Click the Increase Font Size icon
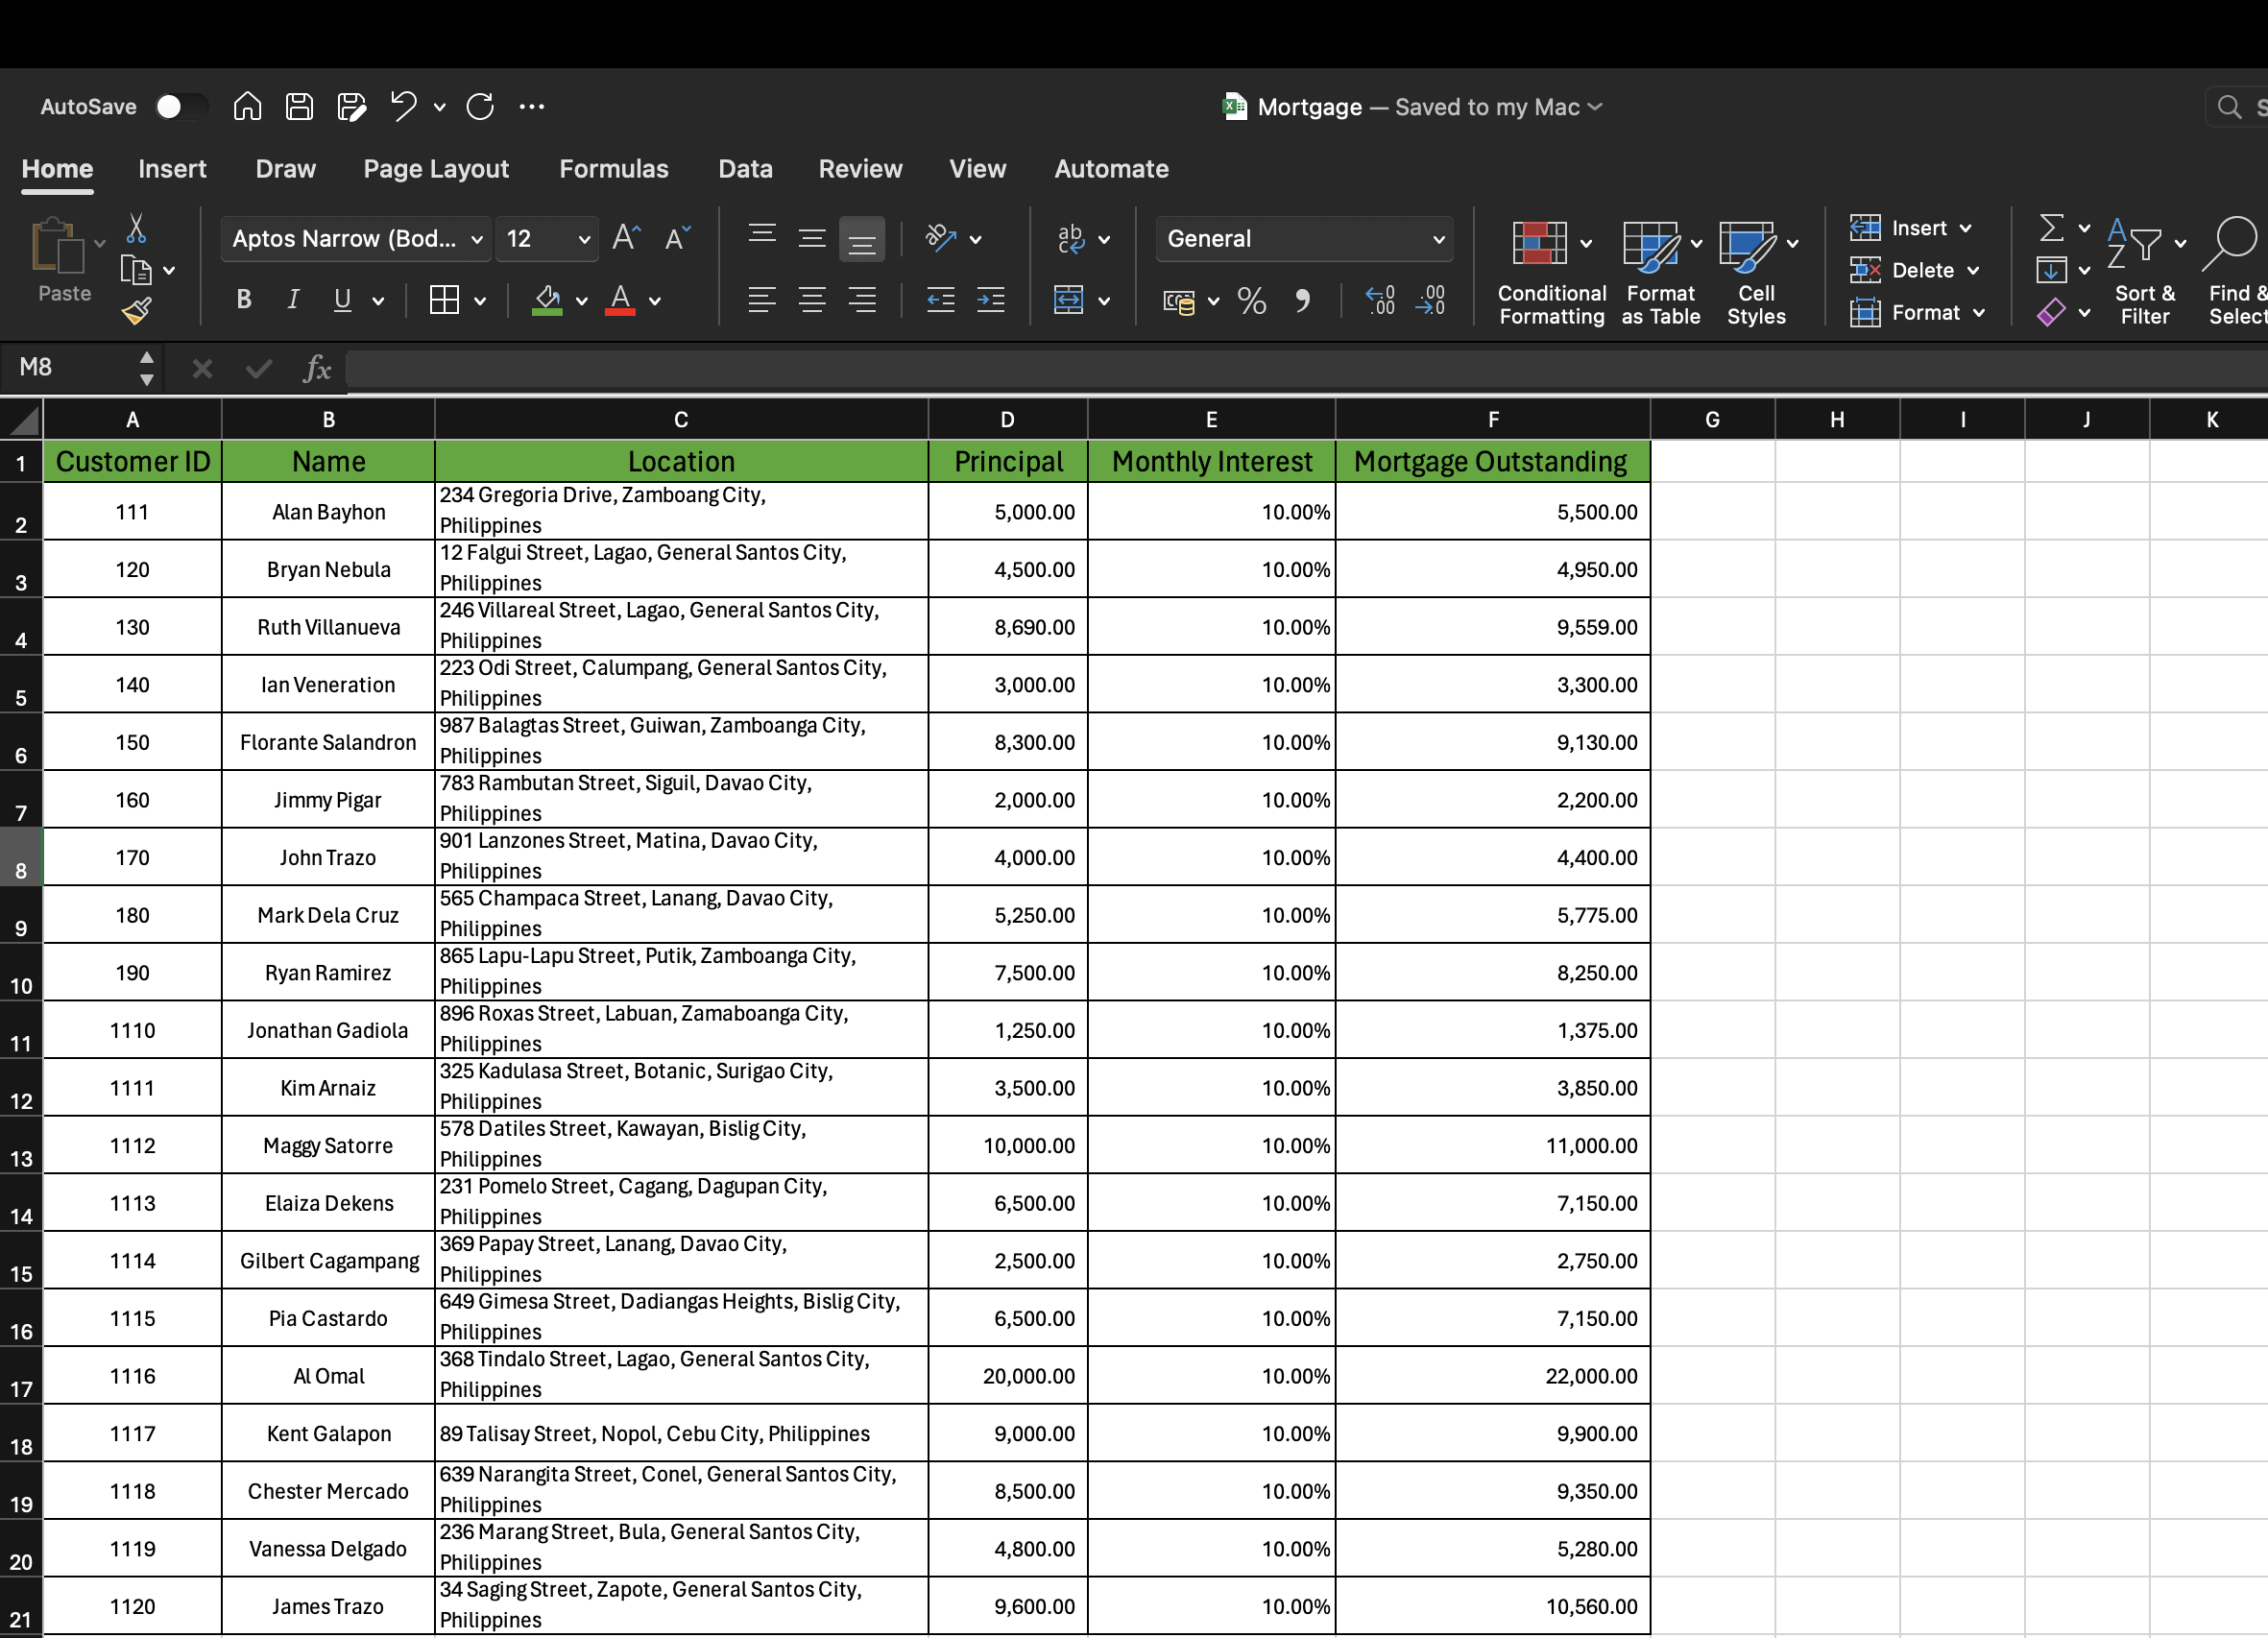 click(x=626, y=238)
